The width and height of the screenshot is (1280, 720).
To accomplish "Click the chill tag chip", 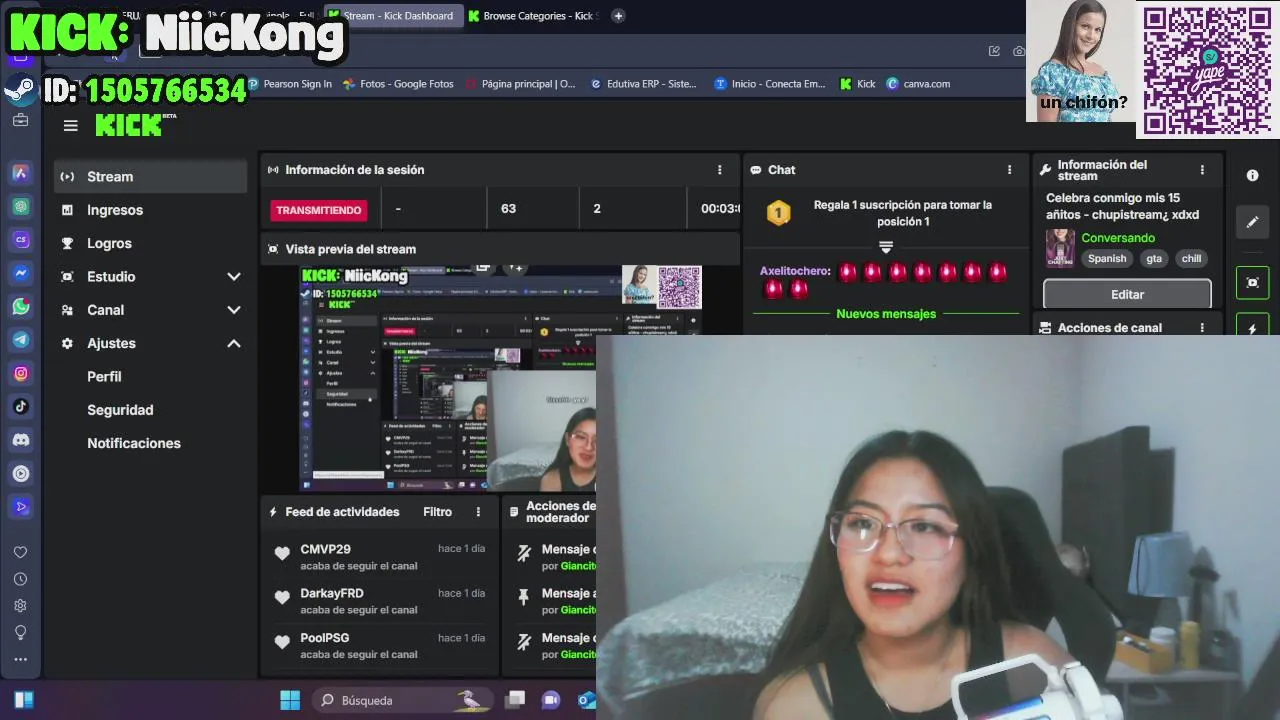I will (x=1191, y=258).
